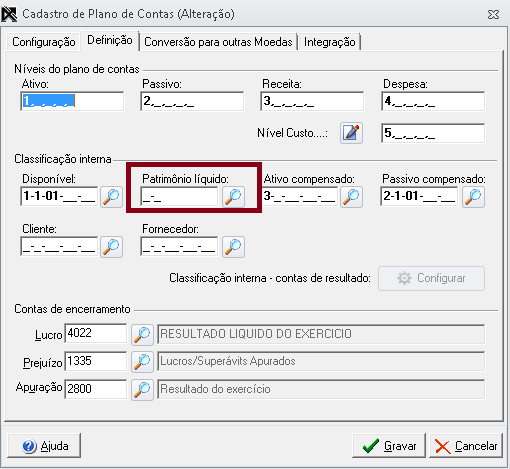The width and height of the screenshot is (510, 469).
Task: Select the Integração tab
Action: tap(329, 42)
